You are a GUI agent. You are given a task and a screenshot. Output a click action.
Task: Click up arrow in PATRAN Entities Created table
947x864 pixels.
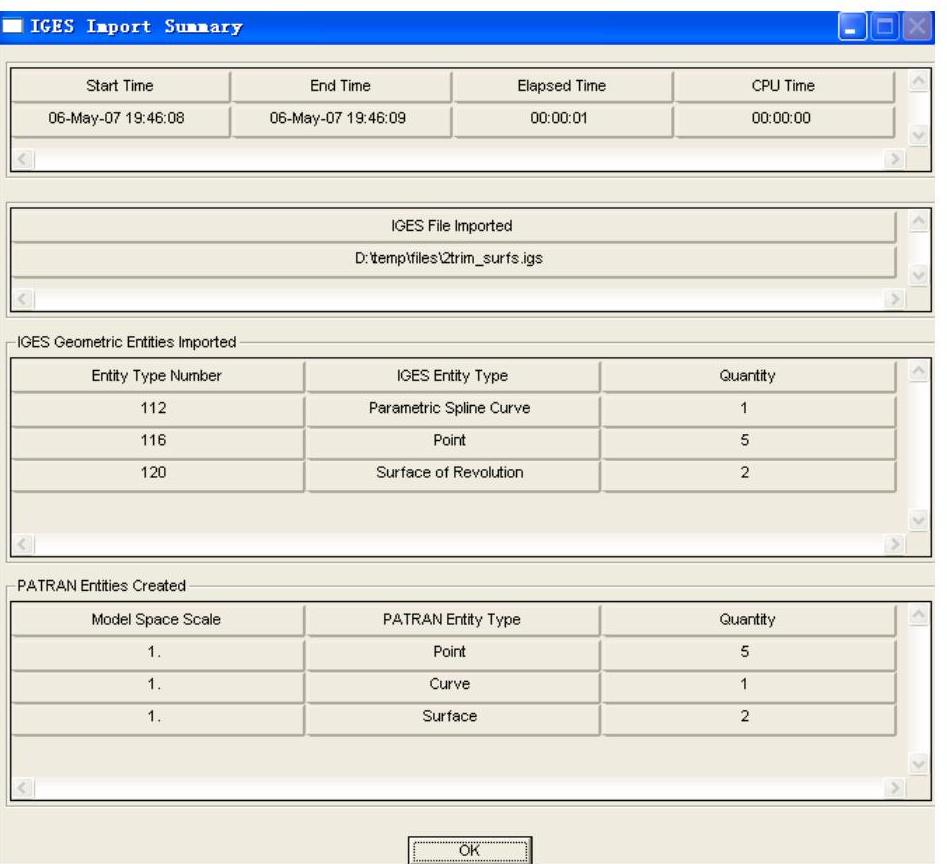click(x=919, y=615)
